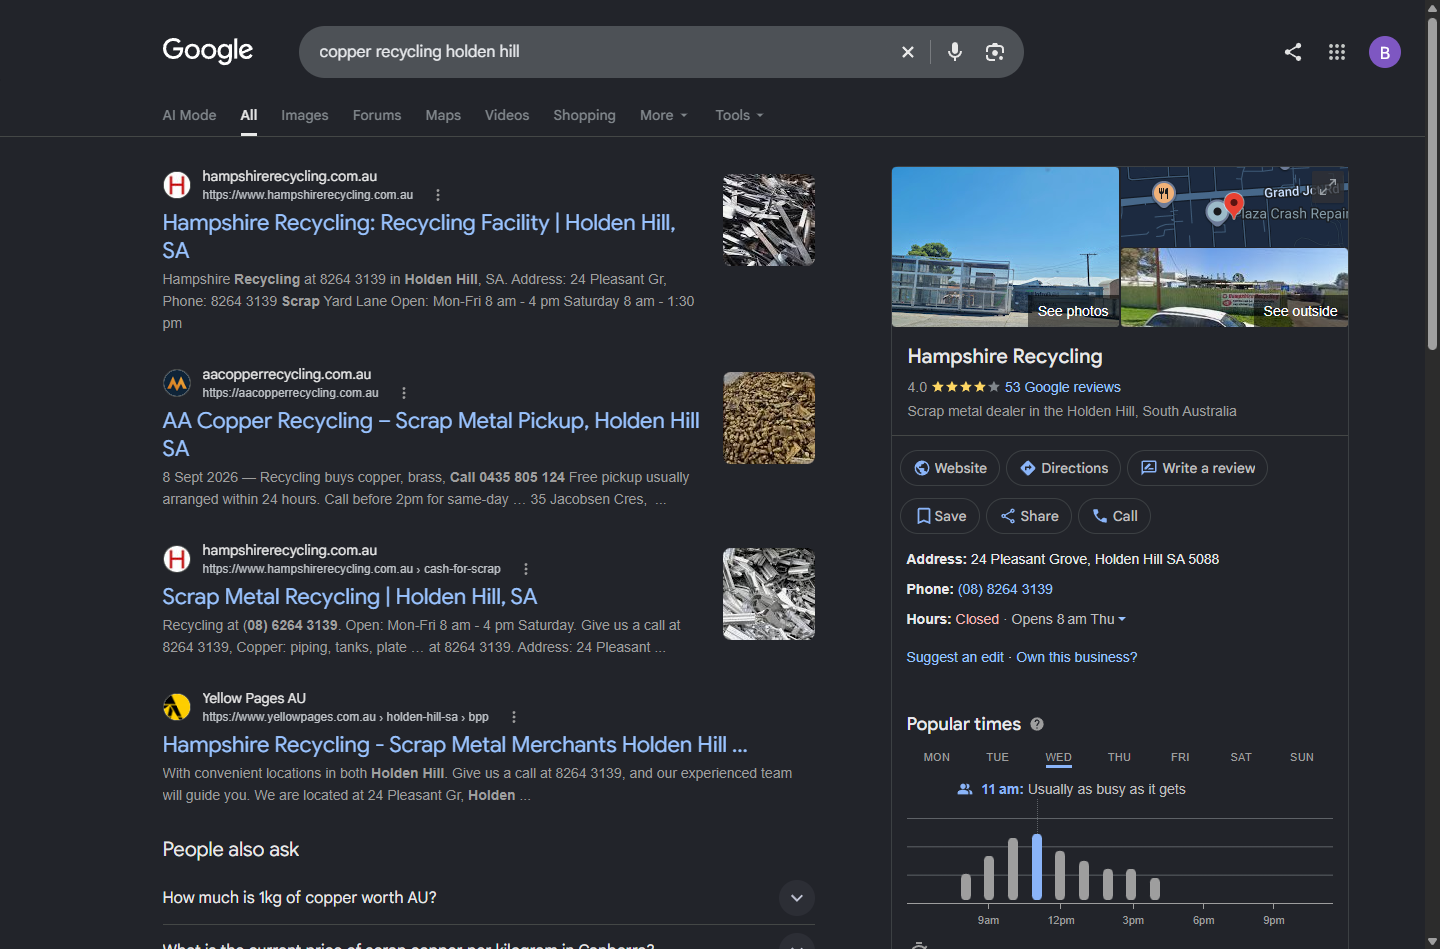This screenshot has width=1440, height=949.
Task: Switch to the Maps tab
Action: [x=443, y=115]
